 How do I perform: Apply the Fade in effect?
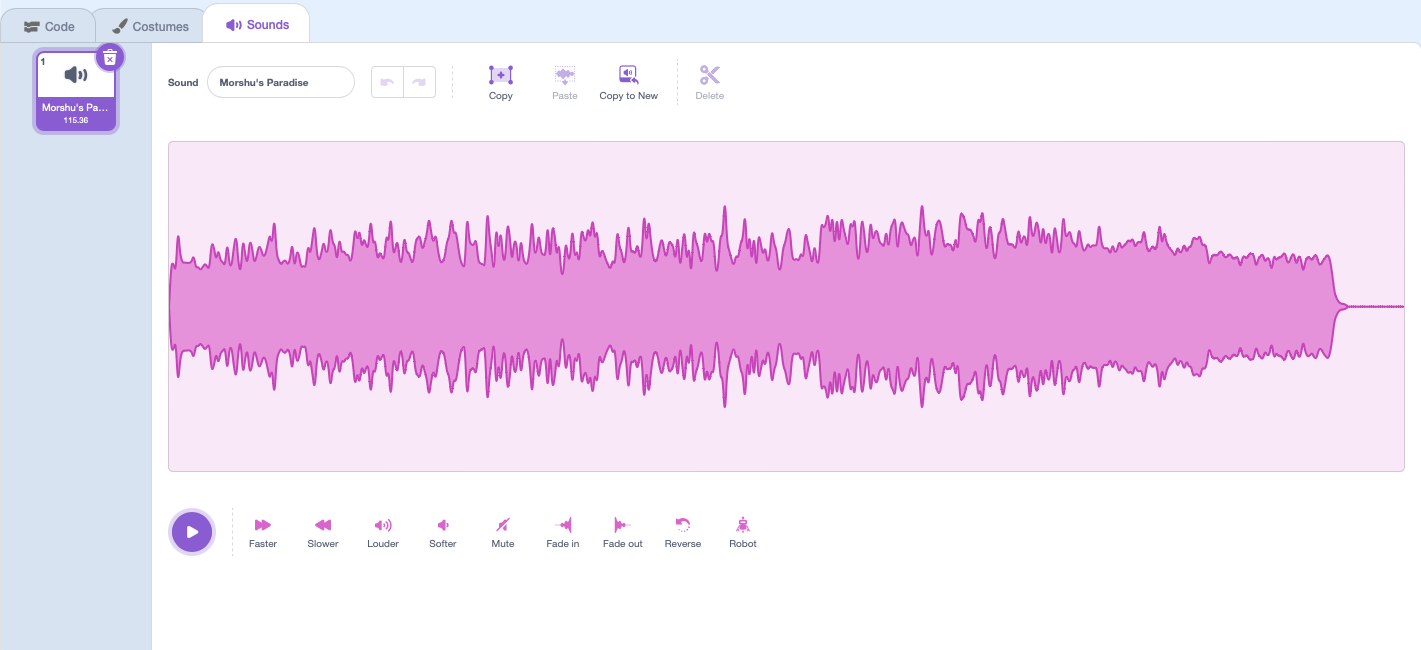pos(563,525)
